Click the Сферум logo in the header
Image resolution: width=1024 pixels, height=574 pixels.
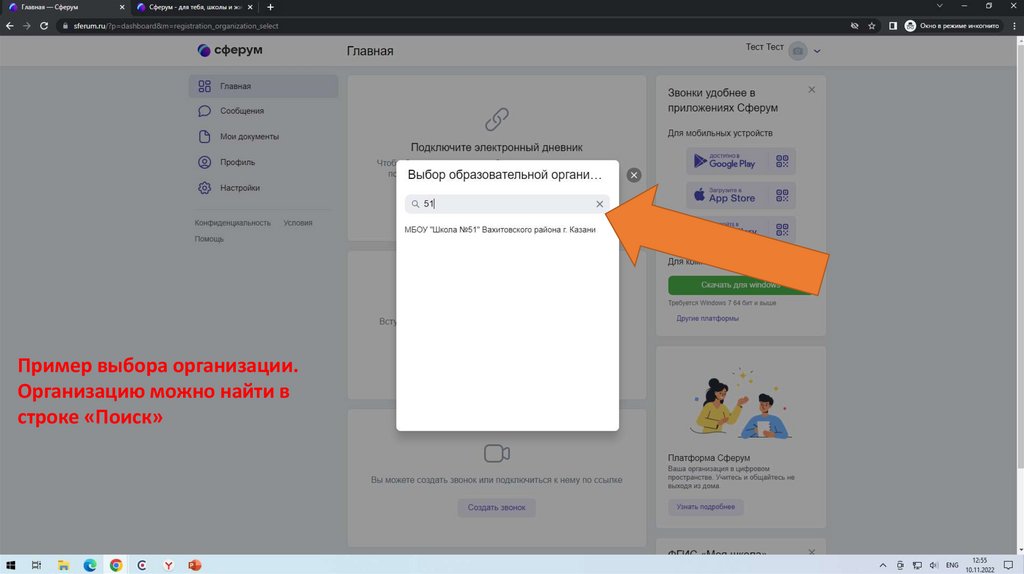coord(230,50)
